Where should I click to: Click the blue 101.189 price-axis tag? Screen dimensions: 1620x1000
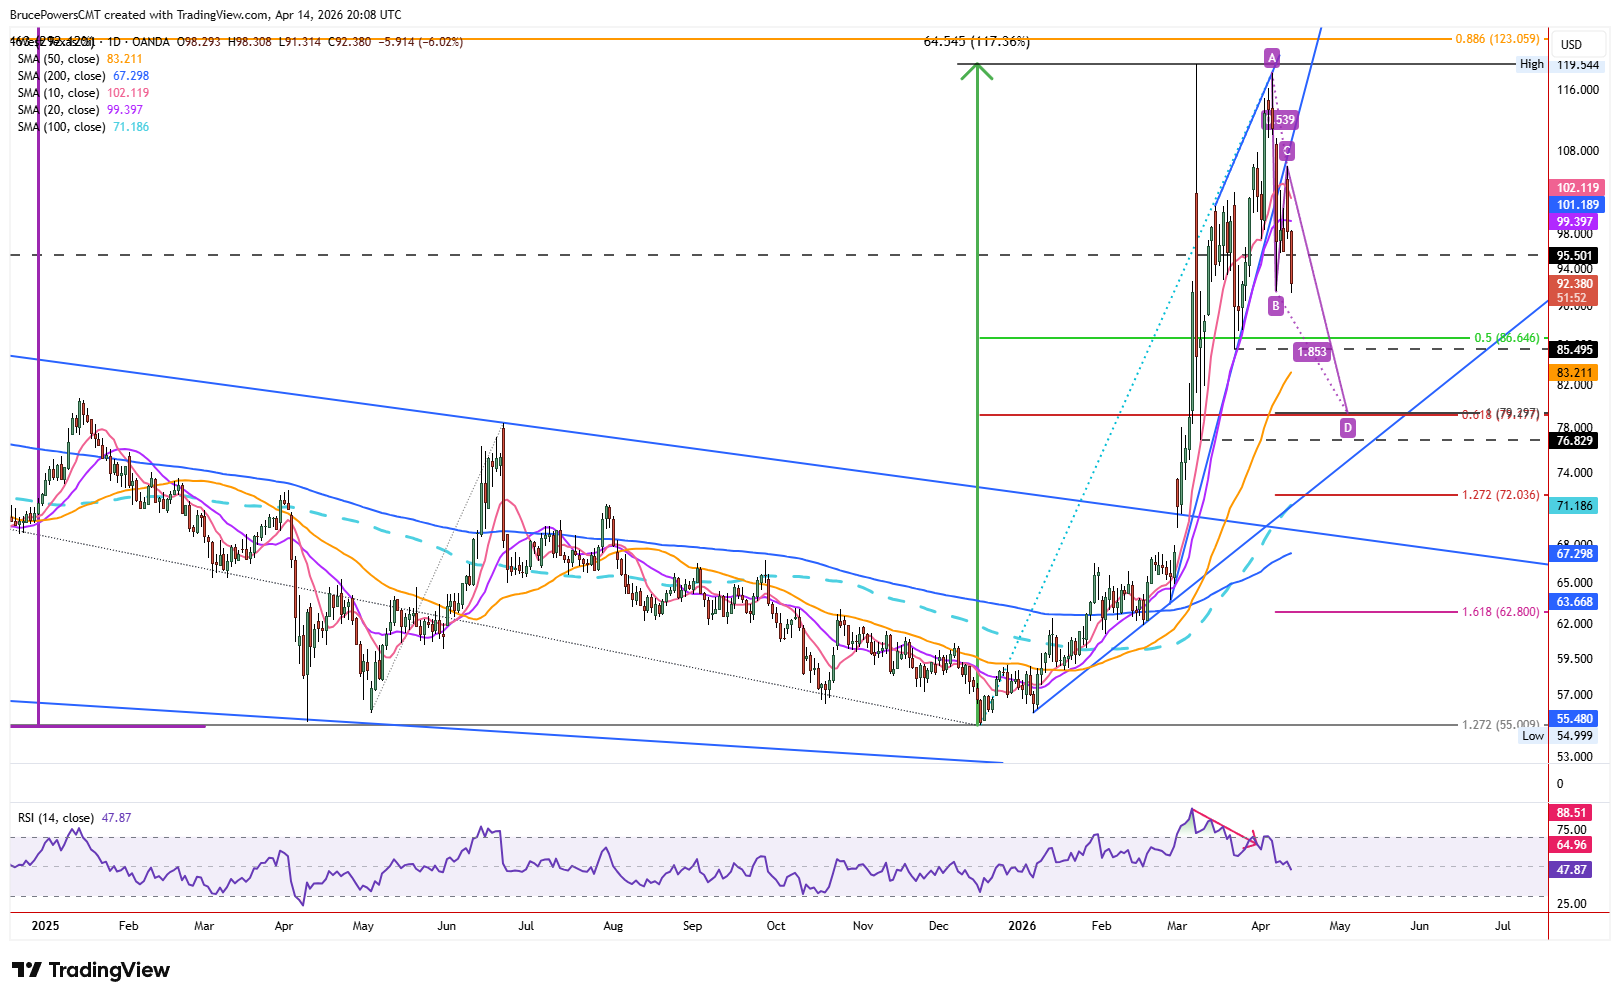1577,205
